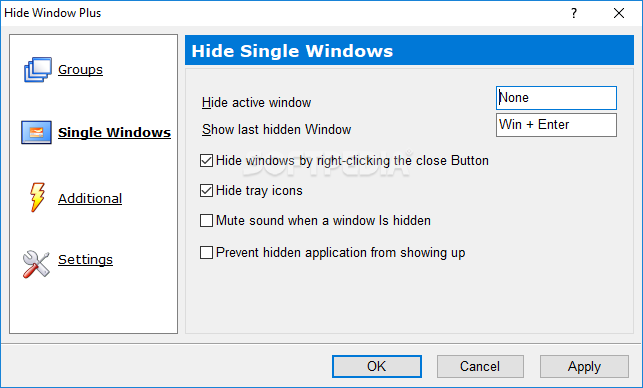Go to the Additional page
643x388 pixels.
[x=90, y=199]
